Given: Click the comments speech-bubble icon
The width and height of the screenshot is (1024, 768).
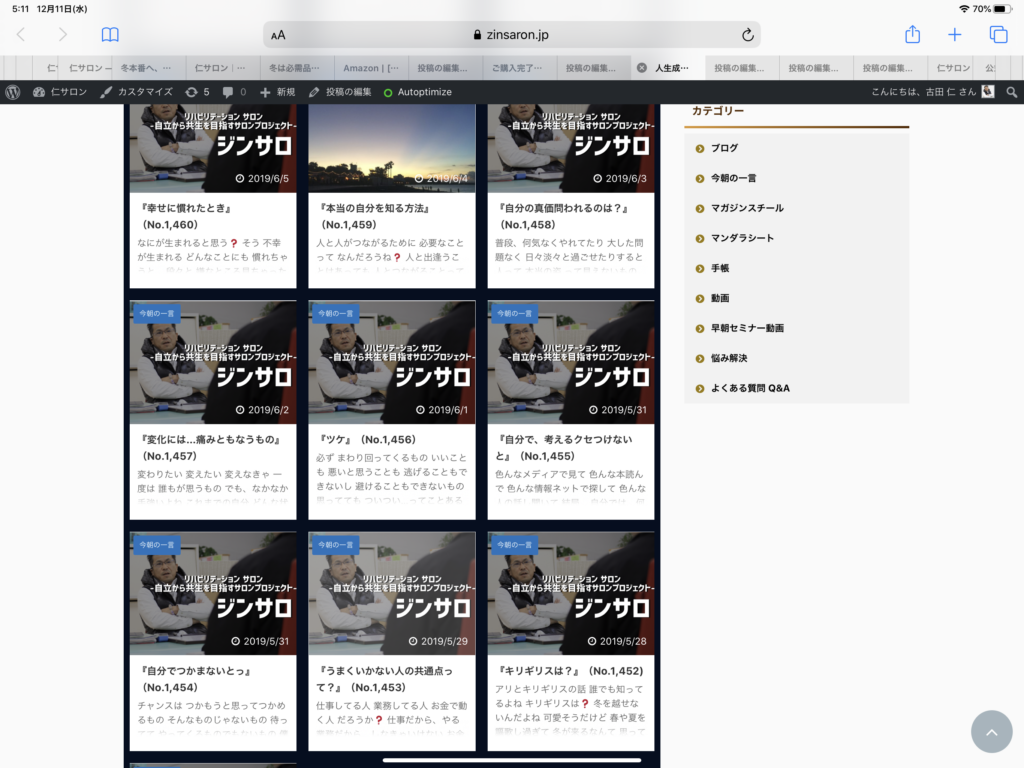Looking at the screenshot, I should point(228,91).
